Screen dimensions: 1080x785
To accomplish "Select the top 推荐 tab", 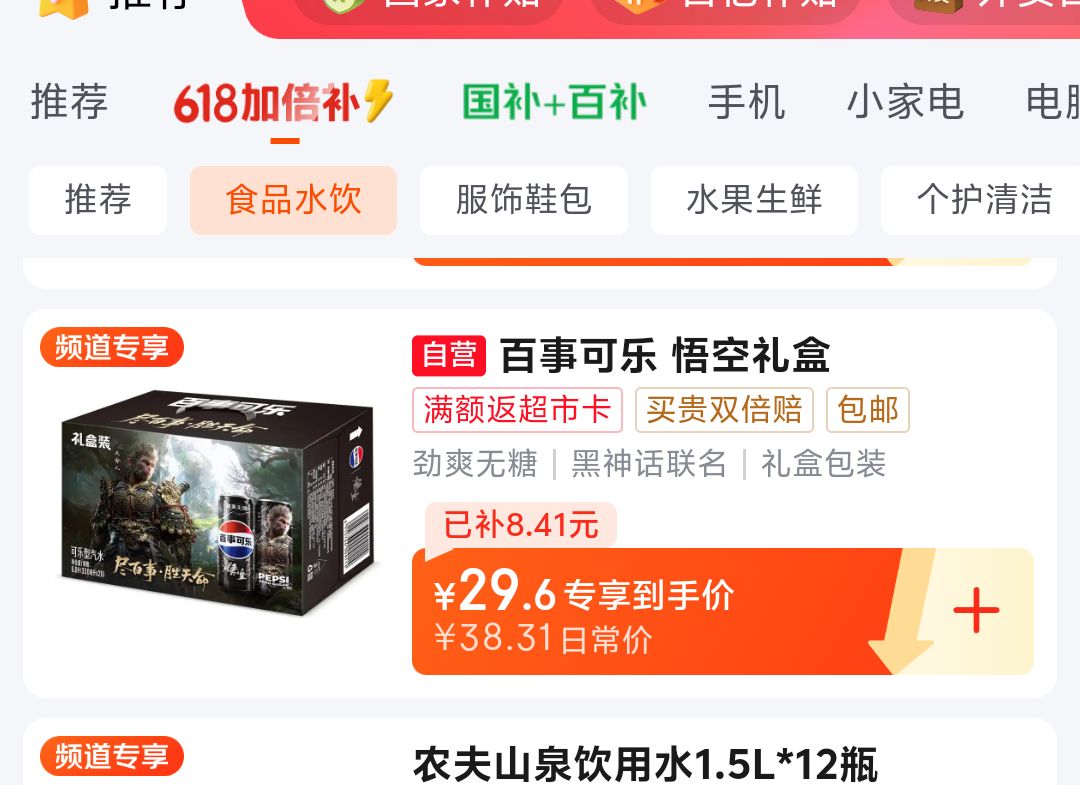I will (70, 102).
